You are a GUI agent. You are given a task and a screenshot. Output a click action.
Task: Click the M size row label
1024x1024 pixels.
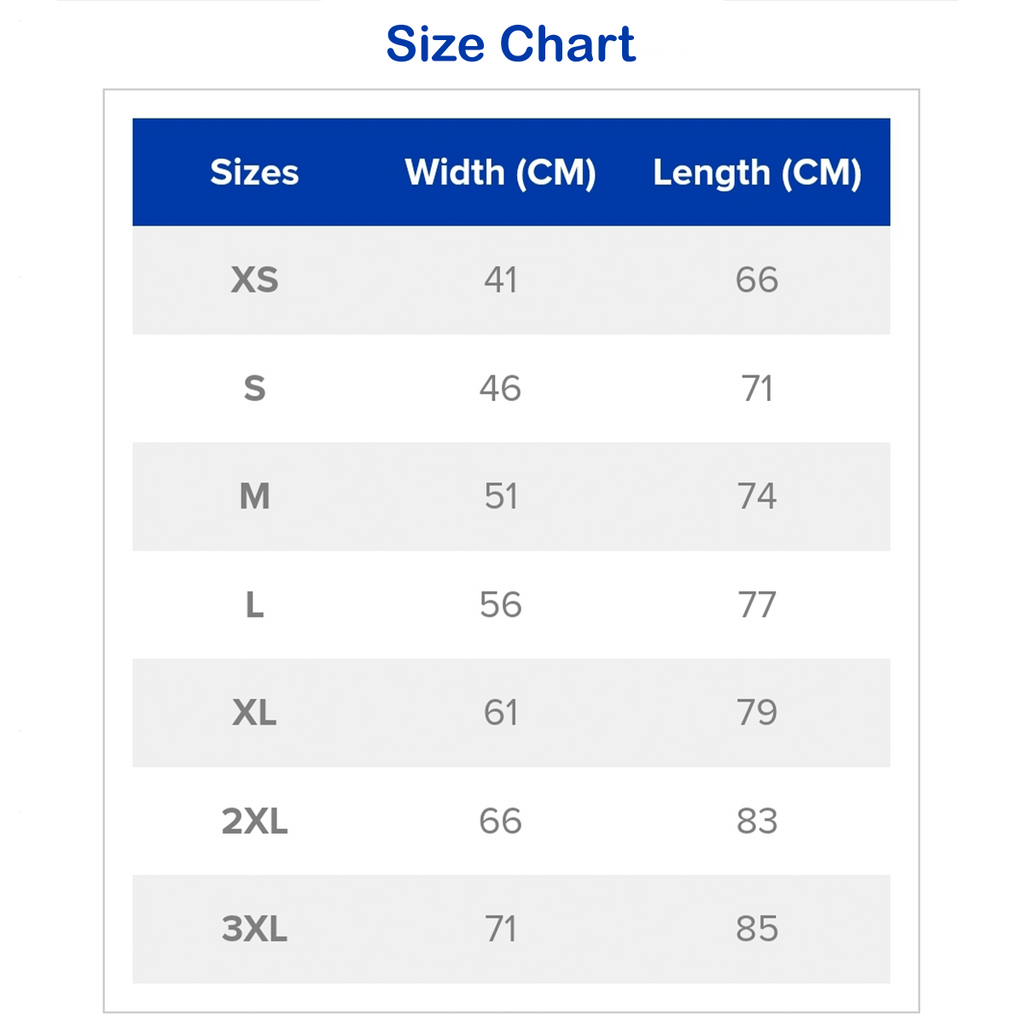255,496
